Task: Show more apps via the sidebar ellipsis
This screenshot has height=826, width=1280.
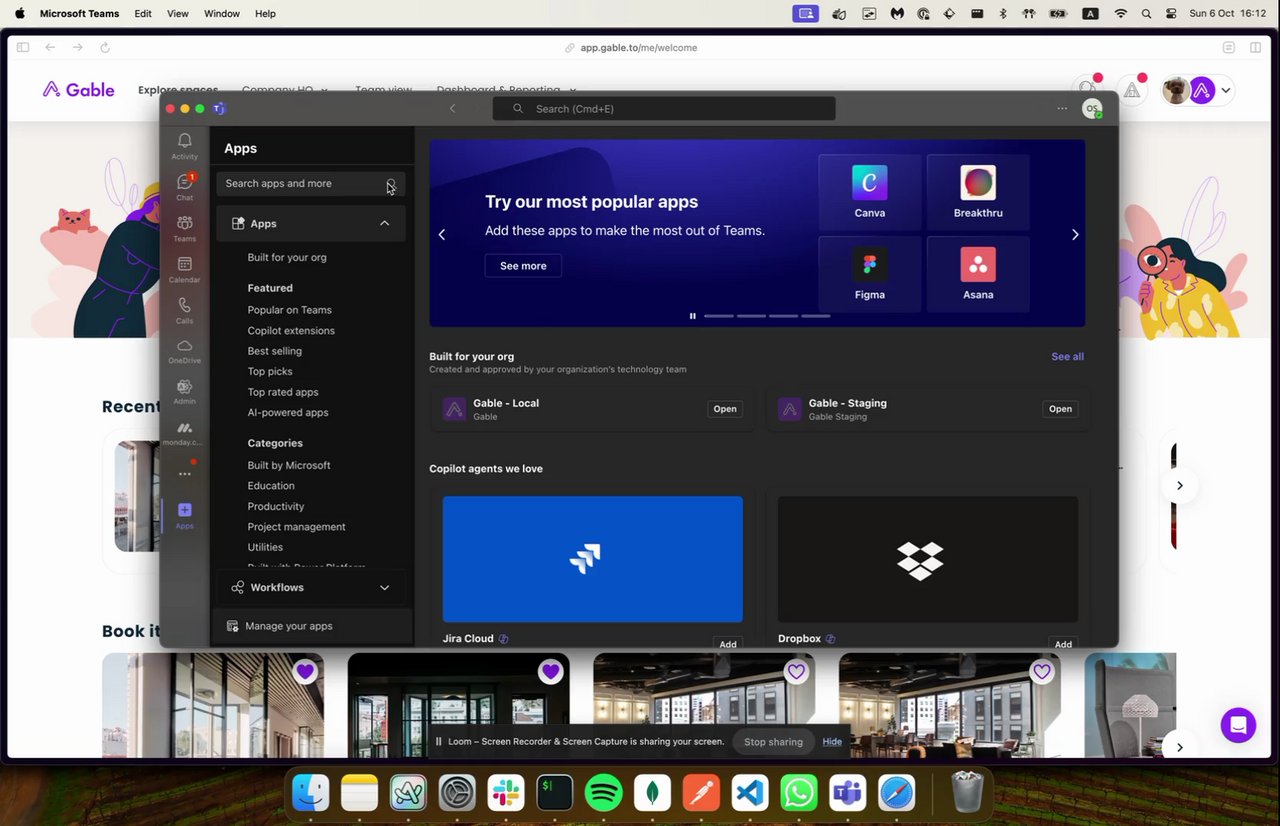Action: pyautogui.click(x=184, y=474)
